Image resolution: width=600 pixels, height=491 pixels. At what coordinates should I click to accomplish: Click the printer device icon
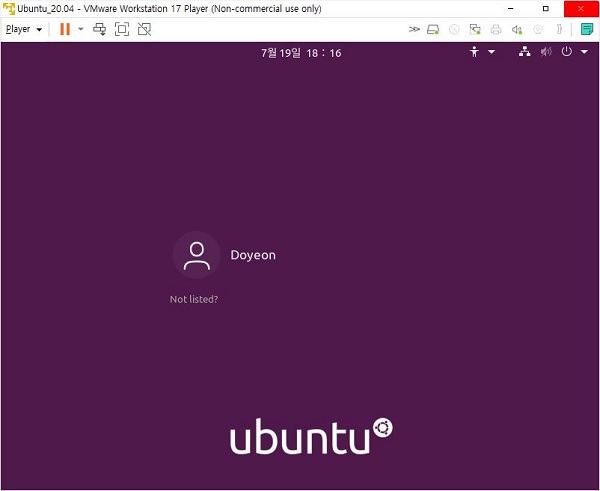point(496,29)
